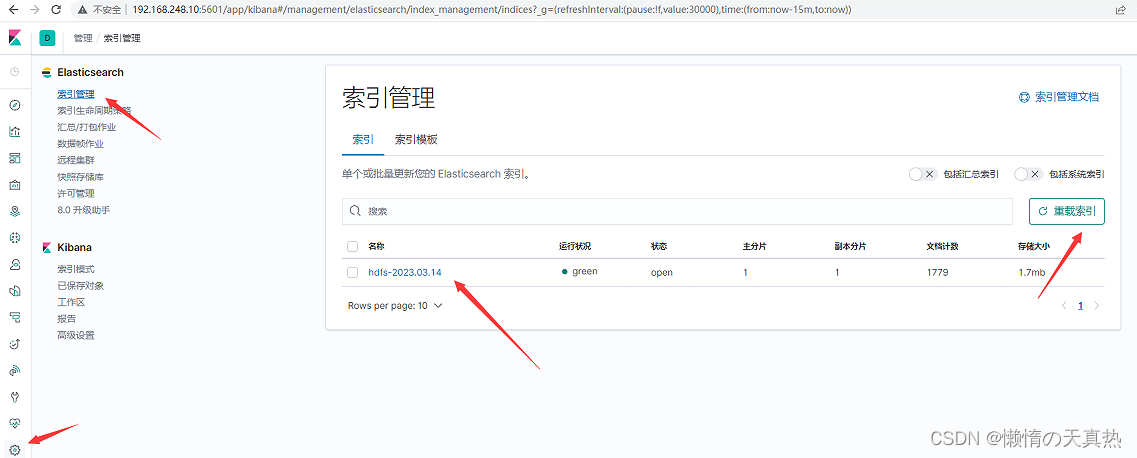The image size is (1137, 458).
Task: Click into the 搜索 index search field
Action: (677, 211)
